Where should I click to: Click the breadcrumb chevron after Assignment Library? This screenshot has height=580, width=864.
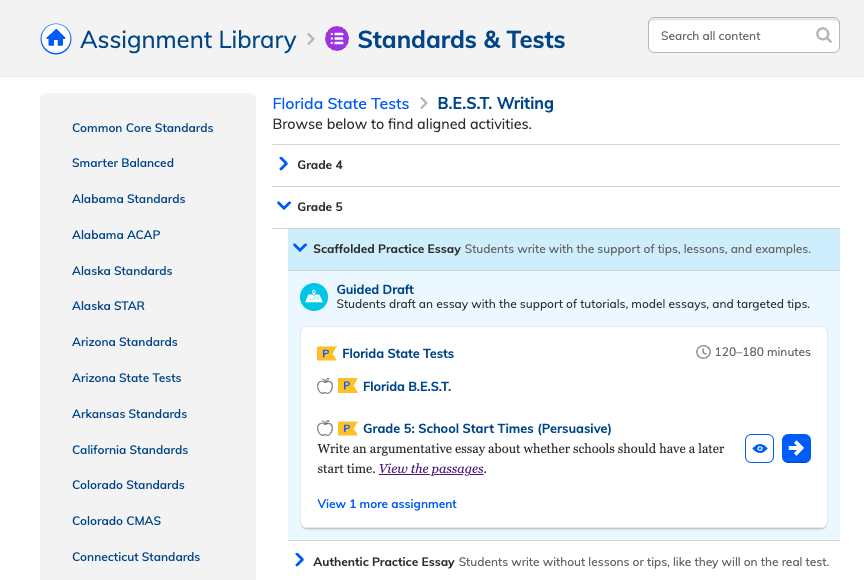pyautogui.click(x=311, y=39)
